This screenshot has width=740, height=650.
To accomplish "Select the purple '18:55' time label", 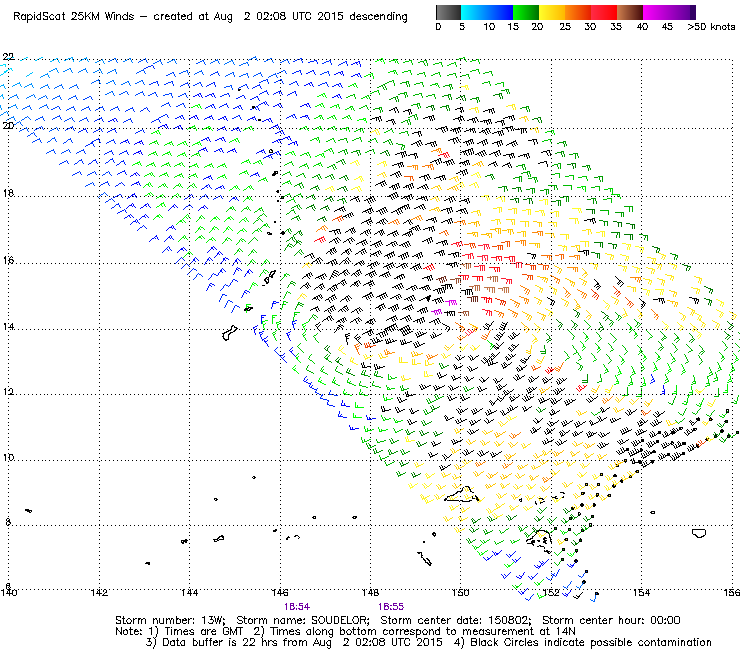I will point(391,607).
